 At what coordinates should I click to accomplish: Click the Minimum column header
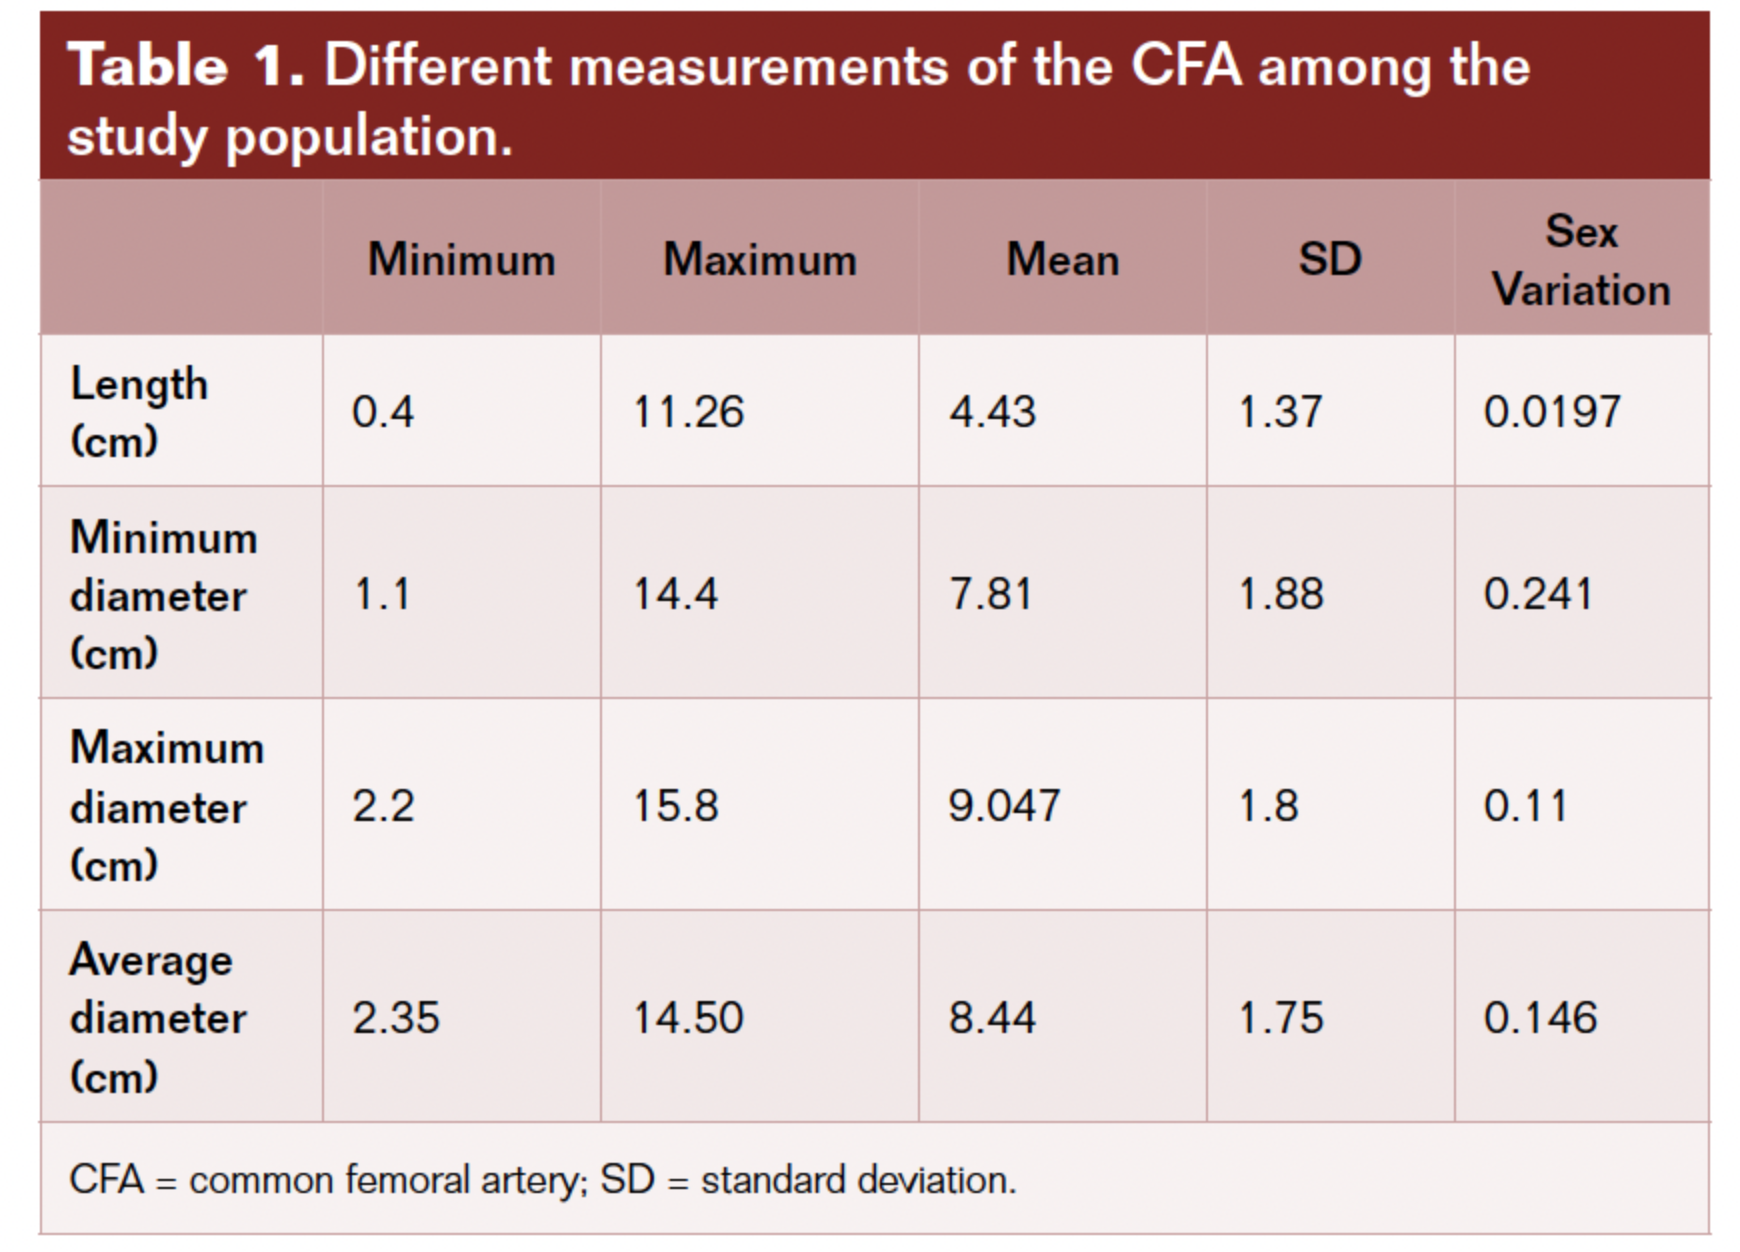pos(461,260)
